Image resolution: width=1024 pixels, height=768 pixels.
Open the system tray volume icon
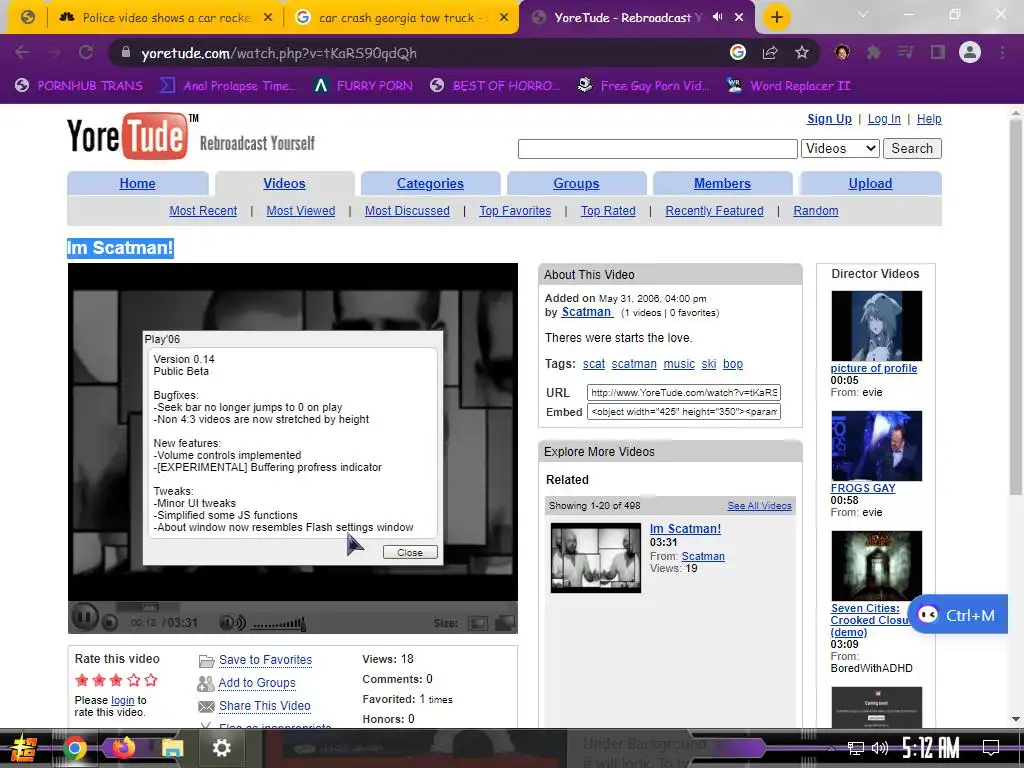tap(880, 748)
